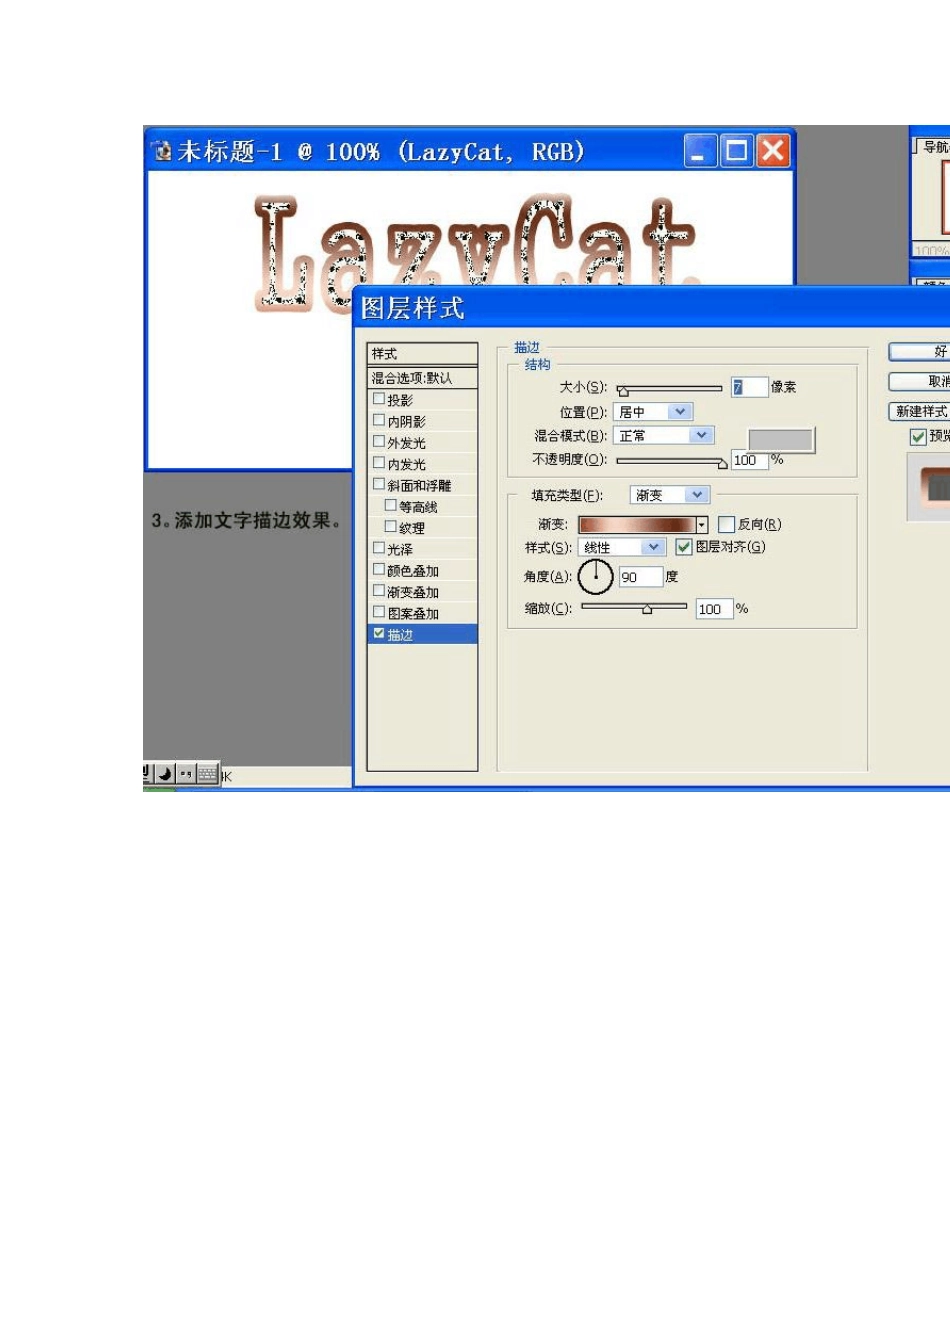Click the 不透明度 opacity value field
This screenshot has width=950, height=1344.
tap(749, 460)
